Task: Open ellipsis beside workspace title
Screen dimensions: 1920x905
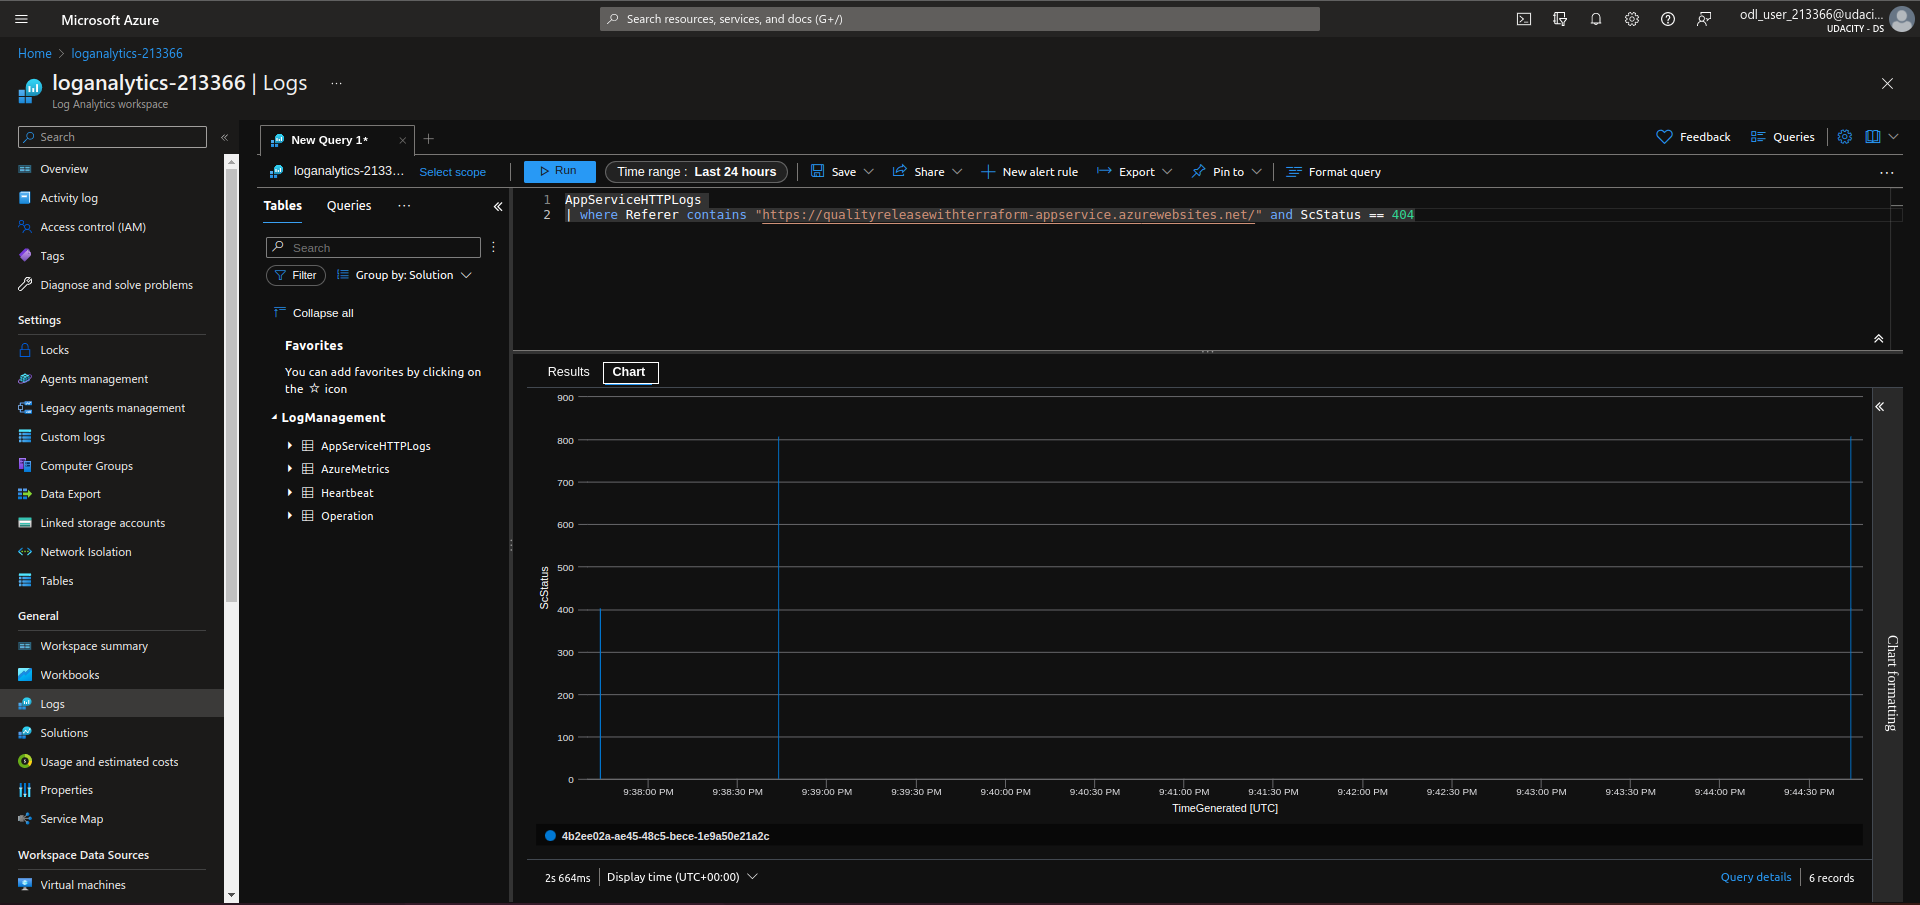Action: pyautogui.click(x=337, y=83)
